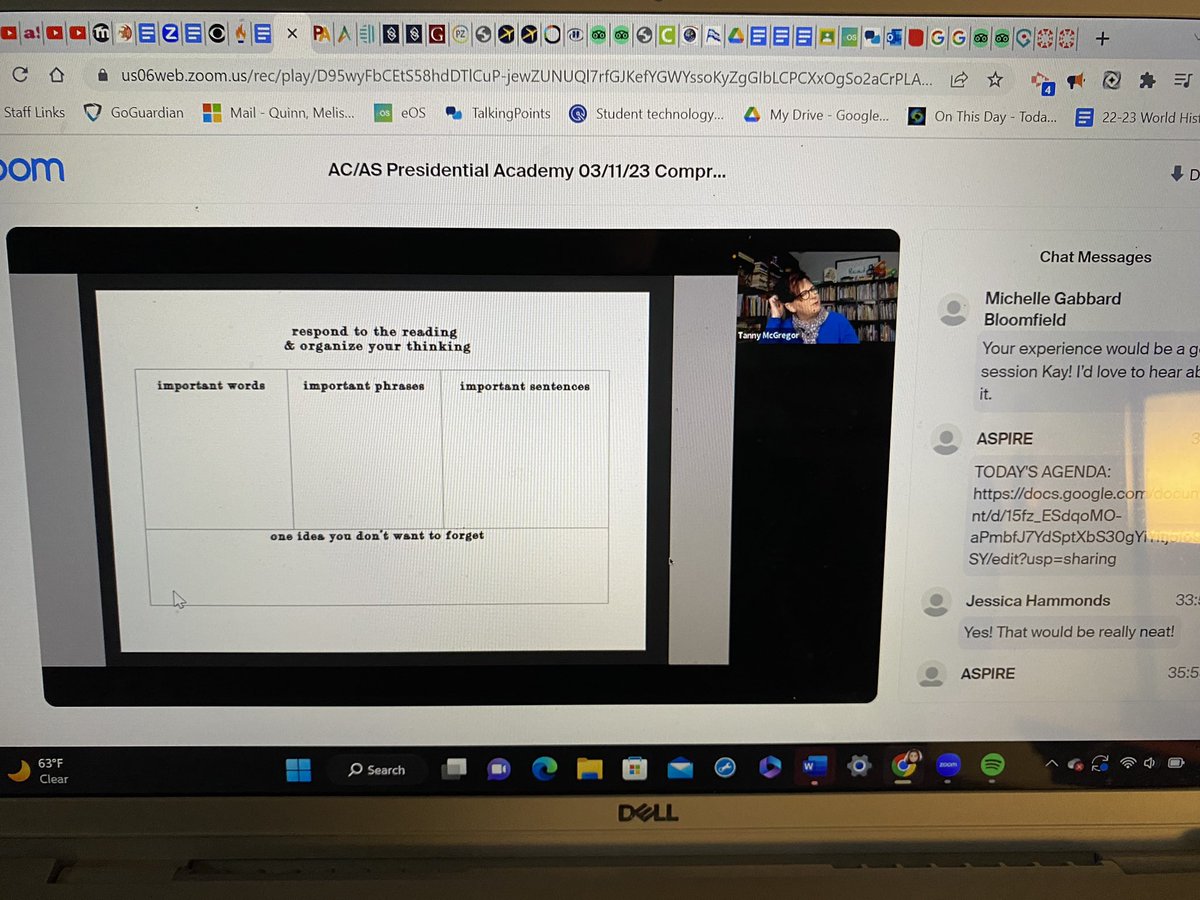Screen dimensions: 1200x900
Task: Open the Mail app from the taskbar
Action: pyautogui.click(x=679, y=768)
